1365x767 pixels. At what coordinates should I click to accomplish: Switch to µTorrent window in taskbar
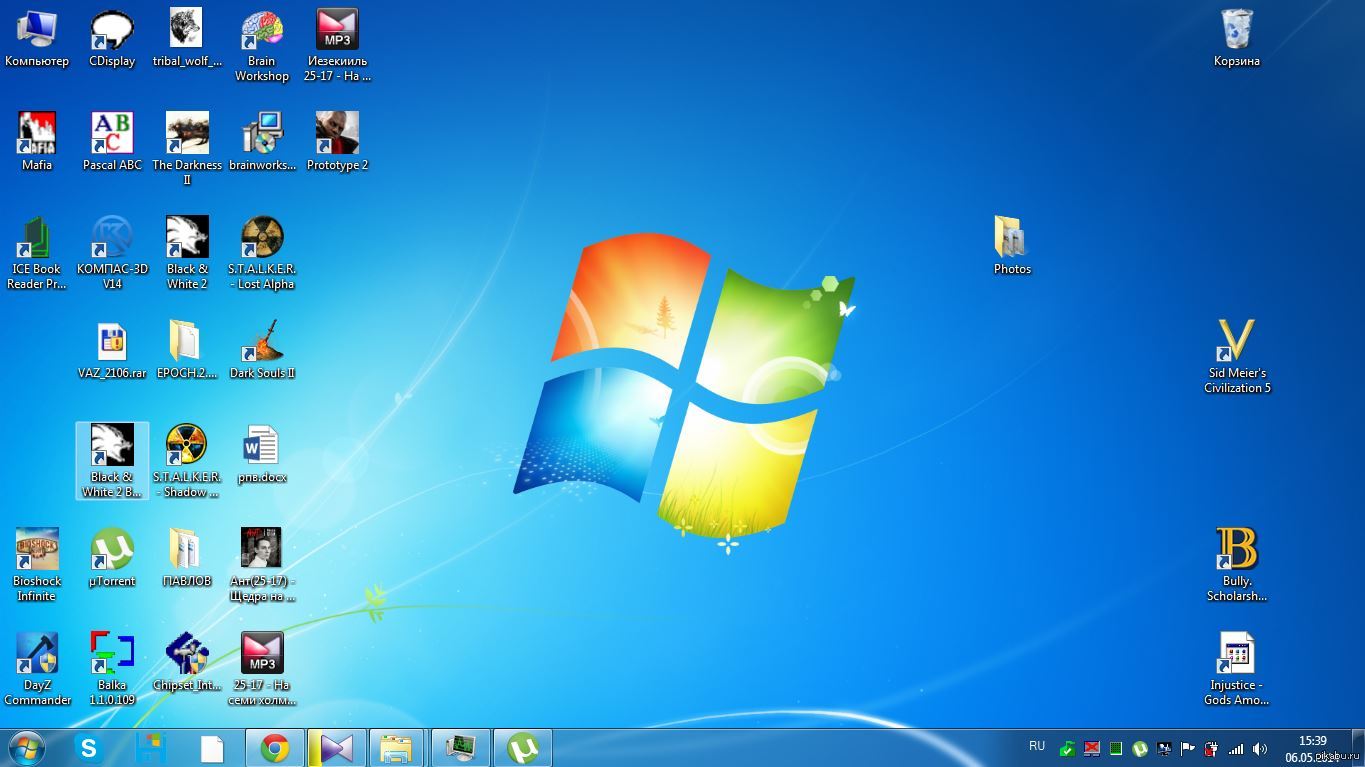tap(522, 748)
